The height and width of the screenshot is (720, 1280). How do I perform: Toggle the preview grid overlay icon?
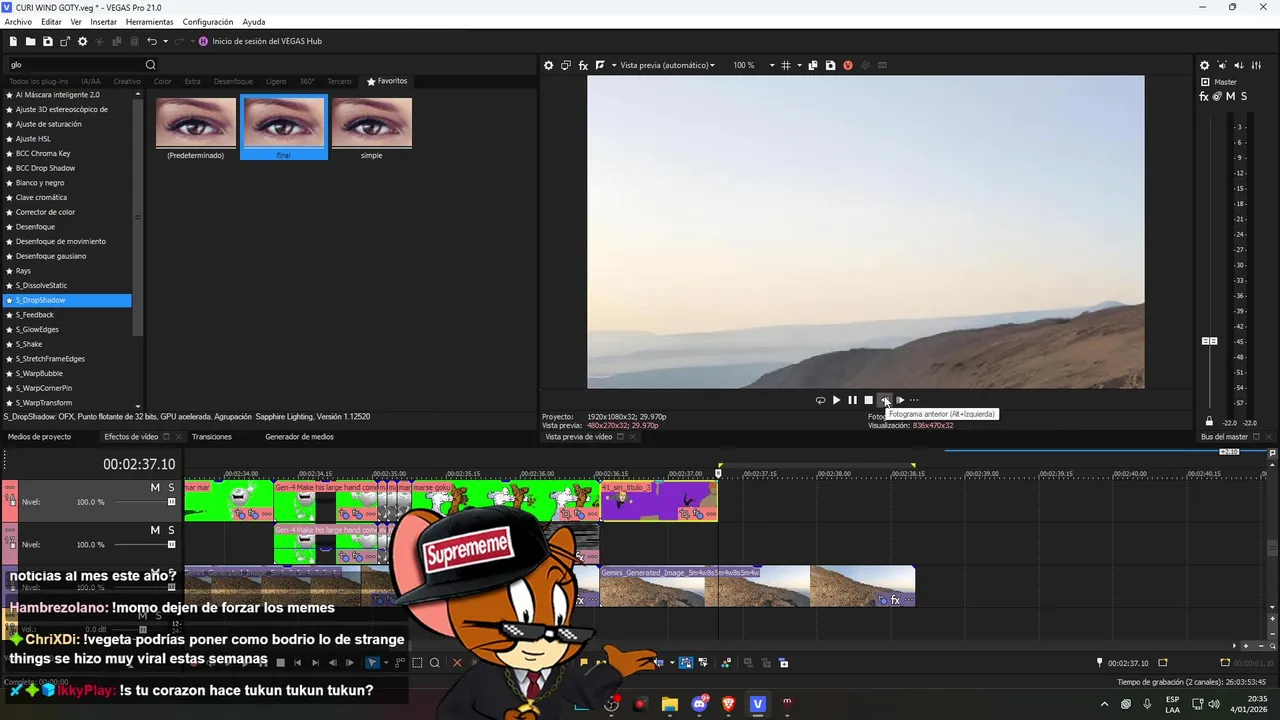click(786, 65)
